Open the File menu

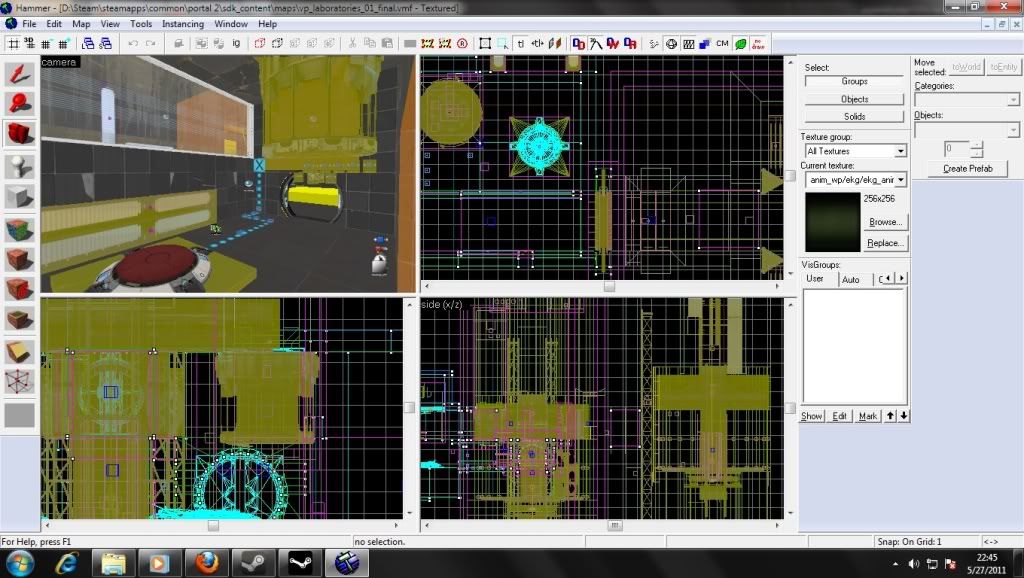coord(29,24)
